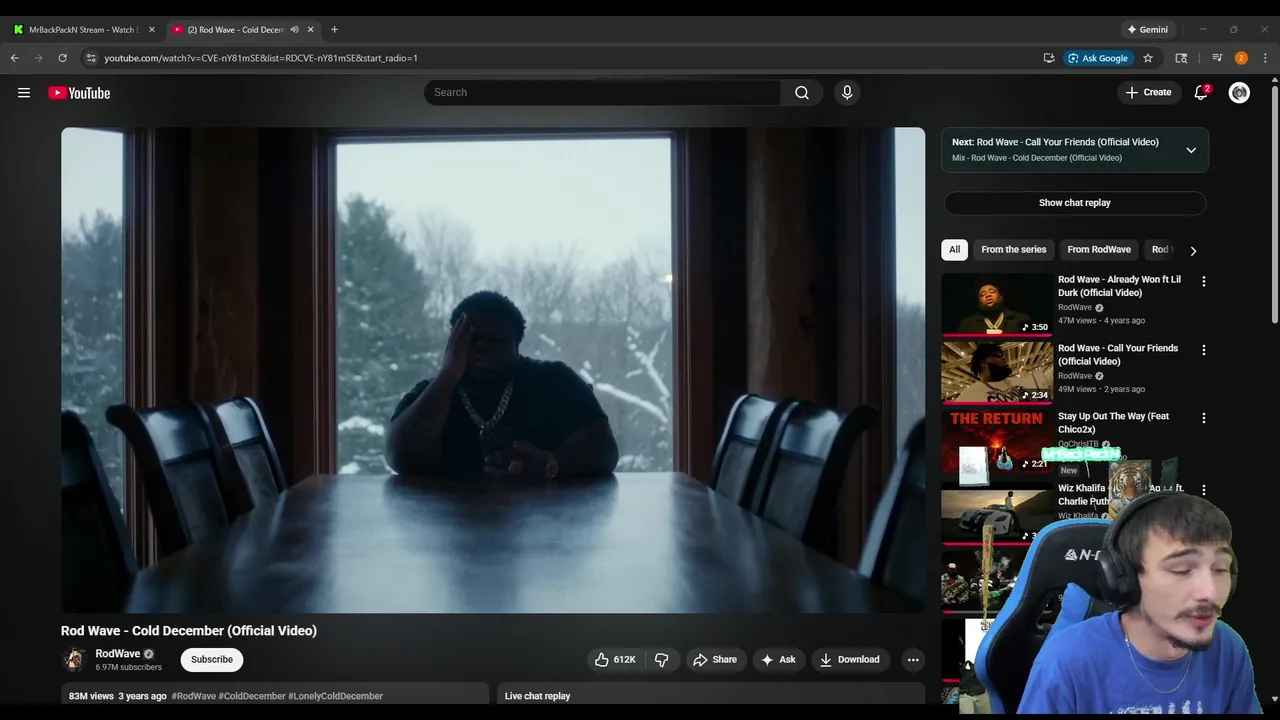
Task: Open Ask AI for this video
Action: point(779,659)
